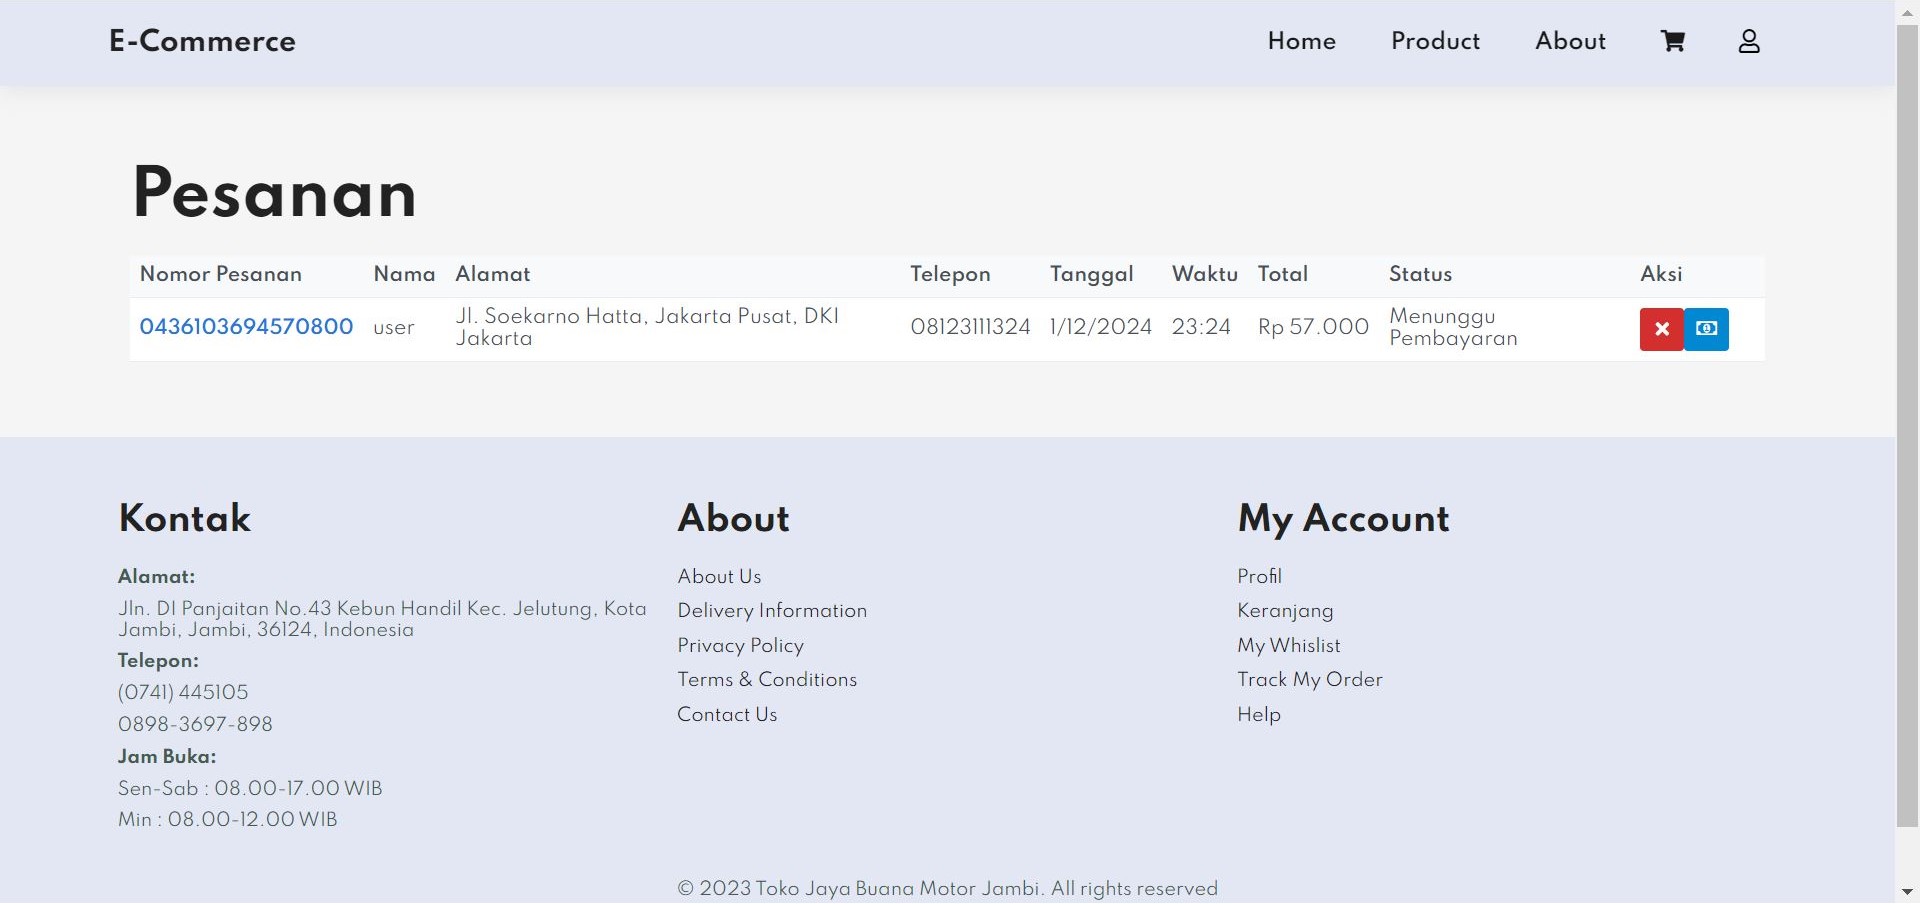Open My Whislist link
This screenshot has width=1920, height=905.
click(1289, 646)
